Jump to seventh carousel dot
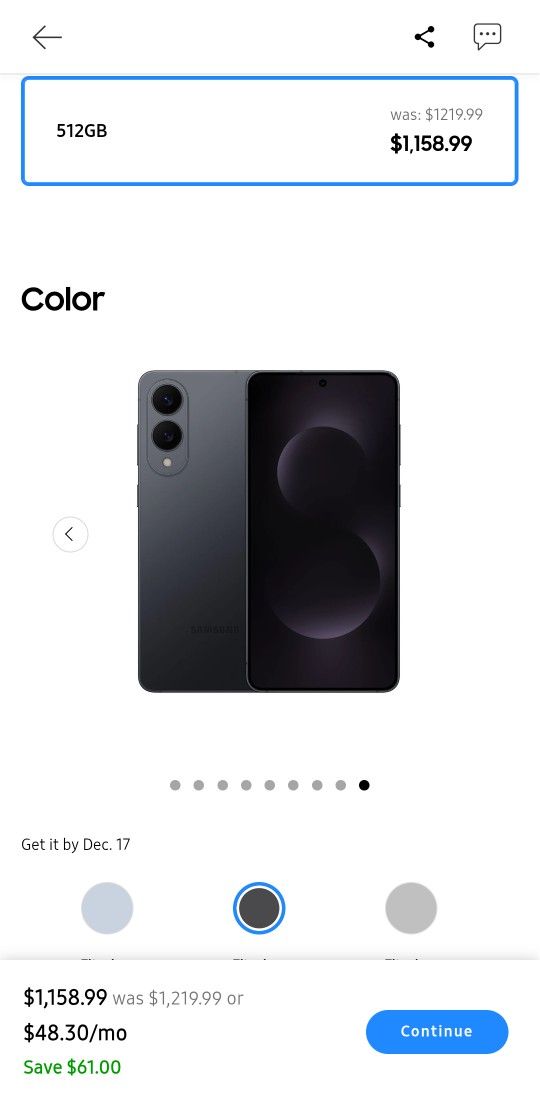 [317, 785]
